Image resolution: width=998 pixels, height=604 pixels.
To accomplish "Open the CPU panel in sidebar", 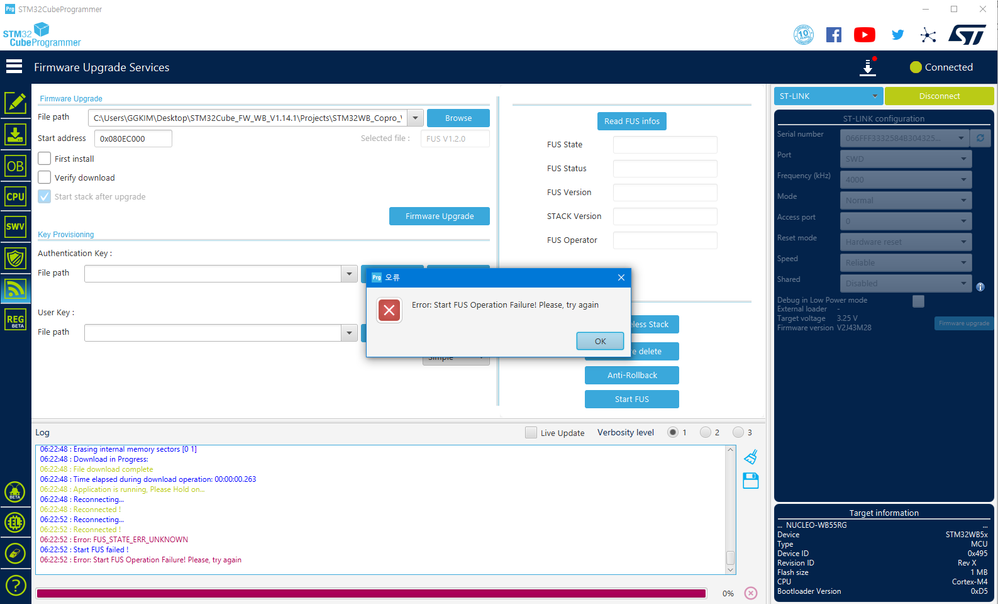I will 15,197.
